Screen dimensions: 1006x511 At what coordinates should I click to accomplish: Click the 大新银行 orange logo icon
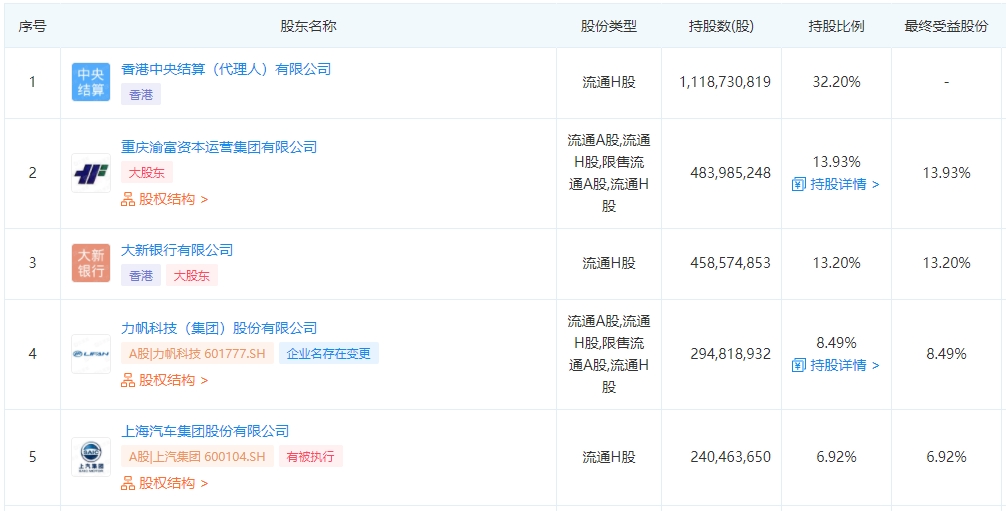(x=90, y=263)
